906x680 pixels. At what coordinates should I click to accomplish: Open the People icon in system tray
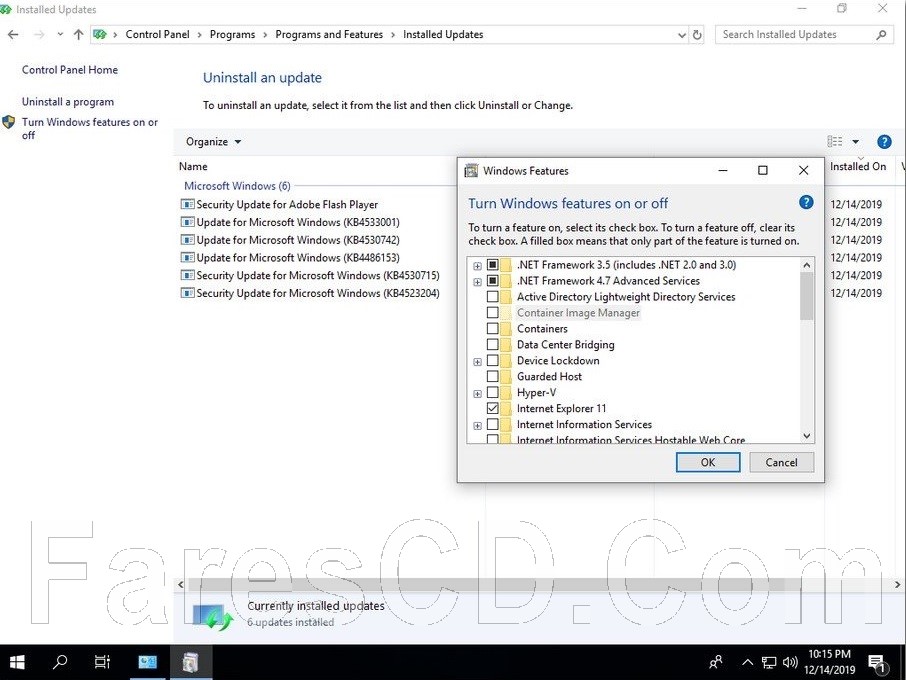715,662
